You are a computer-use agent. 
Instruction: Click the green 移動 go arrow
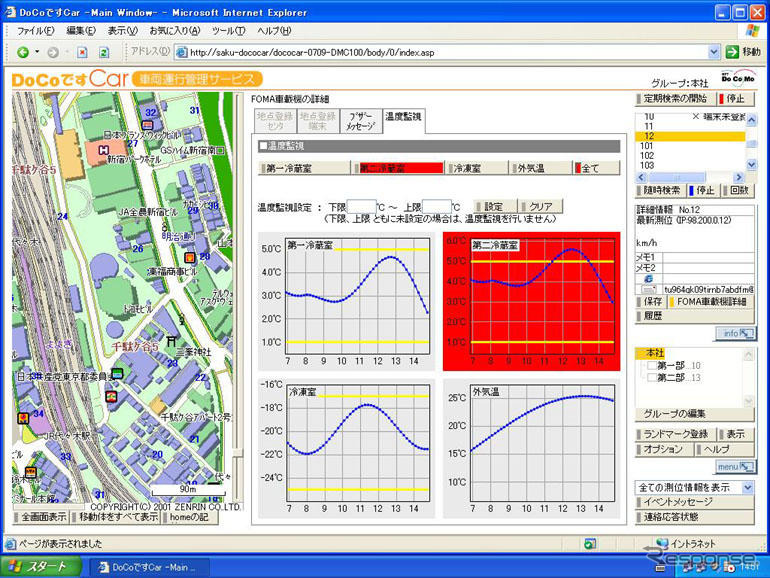click(732, 52)
